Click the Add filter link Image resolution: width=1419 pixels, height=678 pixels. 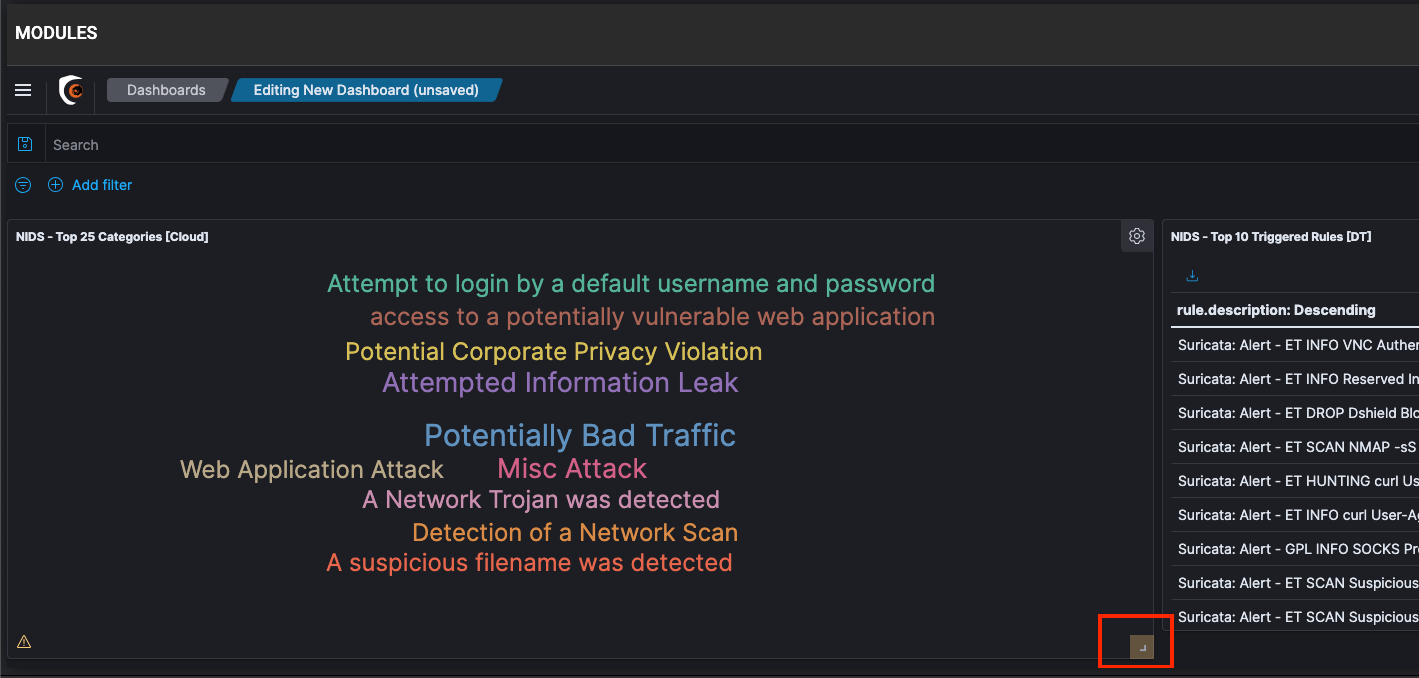[101, 185]
